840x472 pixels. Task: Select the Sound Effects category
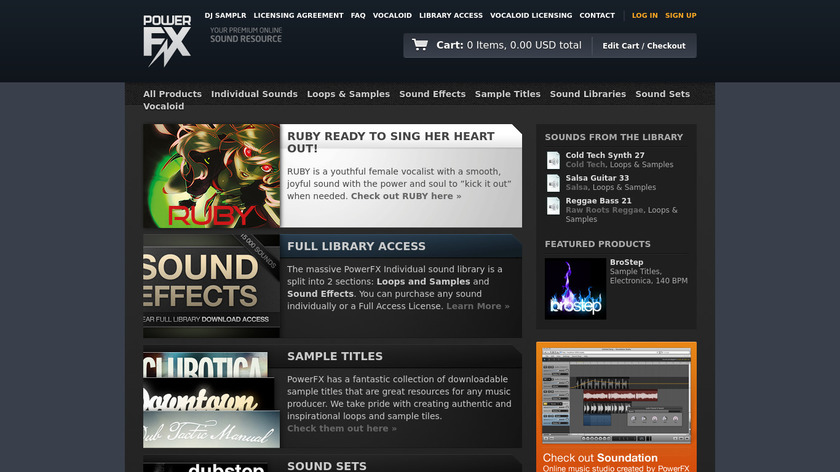point(432,94)
